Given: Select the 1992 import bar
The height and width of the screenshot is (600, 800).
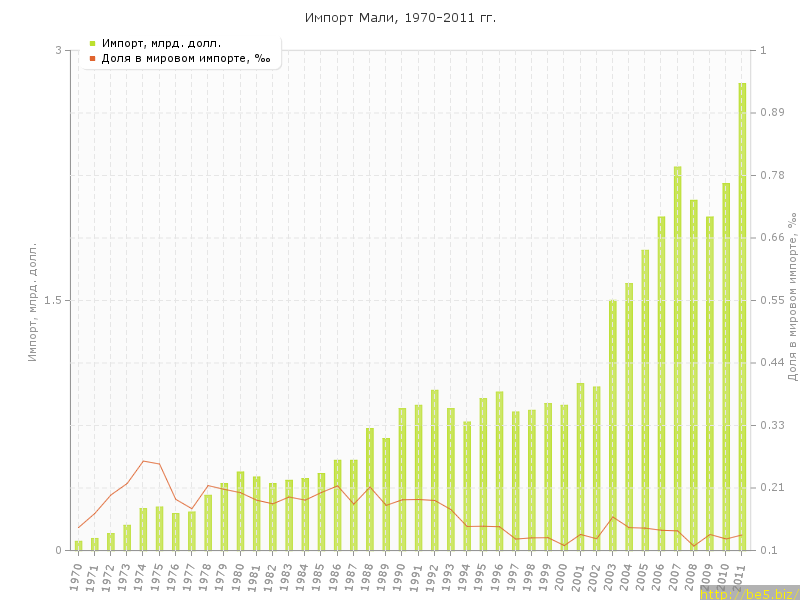Looking at the screenshot, I should point(435,470).
